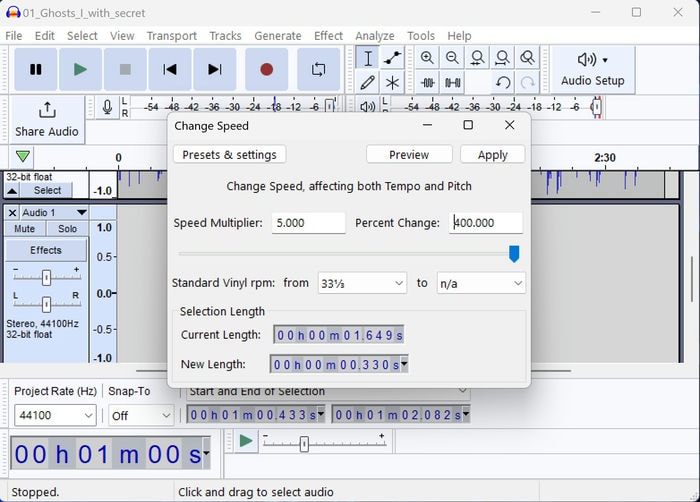Toggle Solo on Audio 1 track
700x502 pixels.
(x=67, y=229)
